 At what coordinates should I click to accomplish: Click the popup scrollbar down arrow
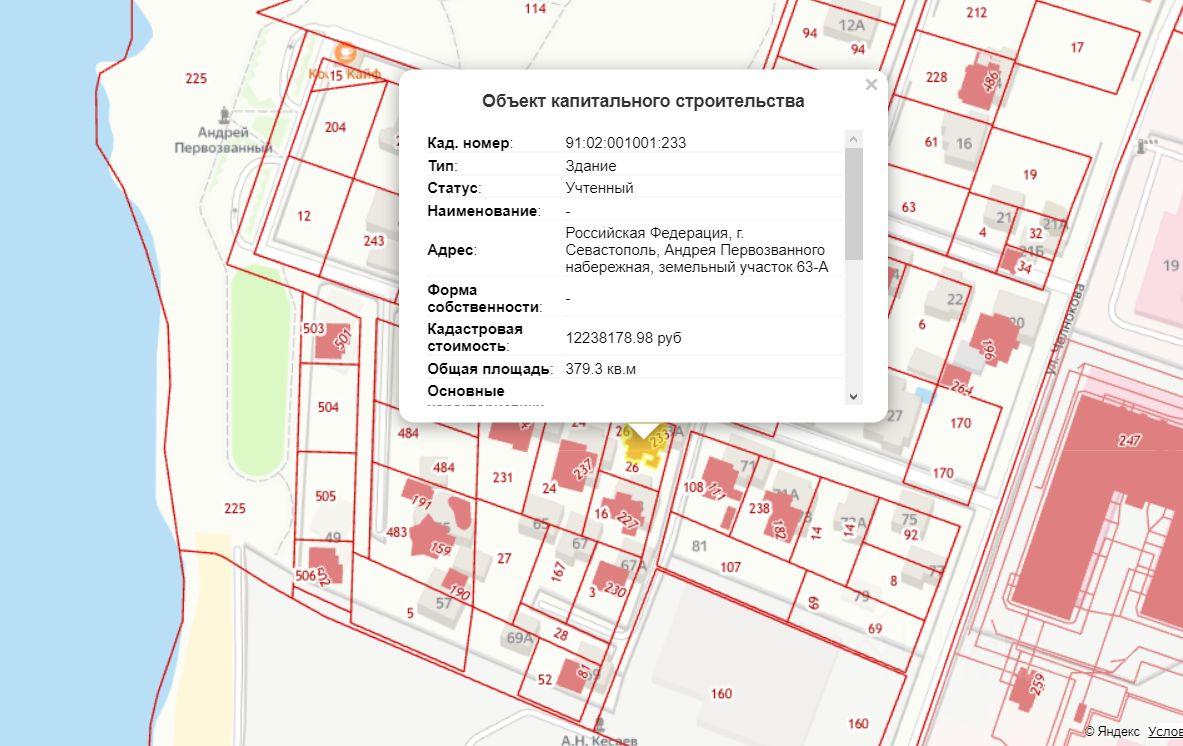pyautogui.click(x=853, y=396)
